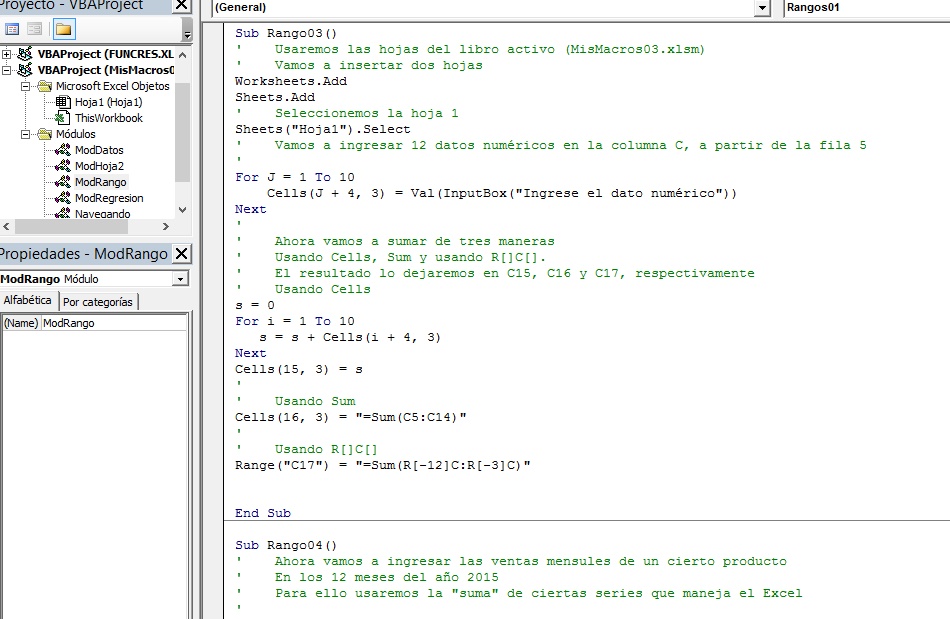Click the ModRegresion module icon
The width and height of the screenshot is (950, 619).
[x=62, y=198]
